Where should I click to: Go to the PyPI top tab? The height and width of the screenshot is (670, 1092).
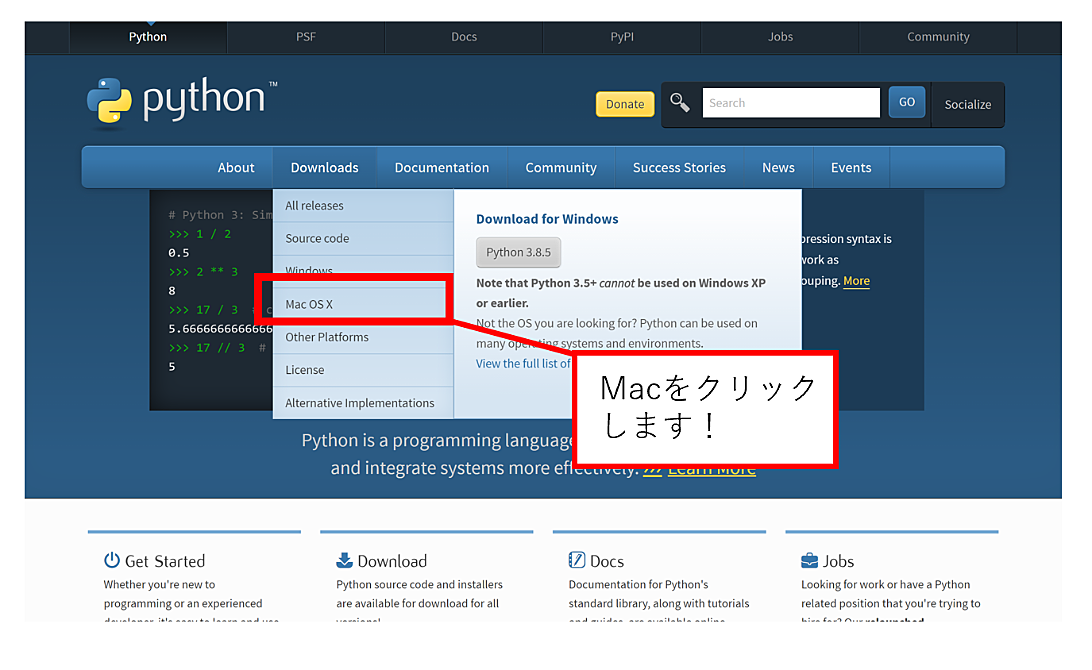click(622, 37)
